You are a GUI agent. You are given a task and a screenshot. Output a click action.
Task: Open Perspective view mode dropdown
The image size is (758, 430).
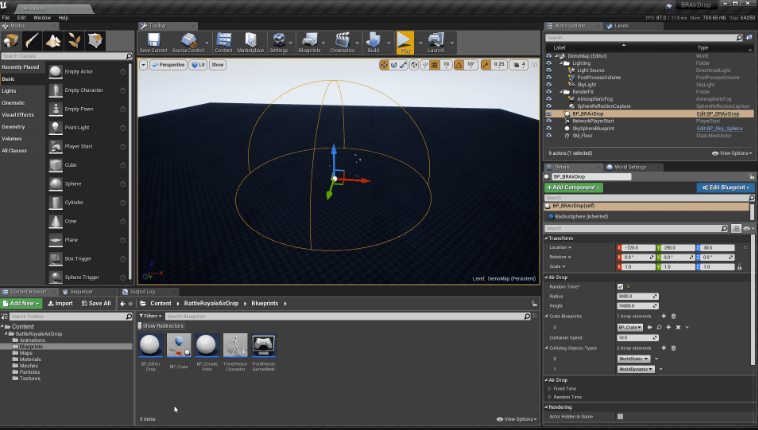click(x=168, y=65)
